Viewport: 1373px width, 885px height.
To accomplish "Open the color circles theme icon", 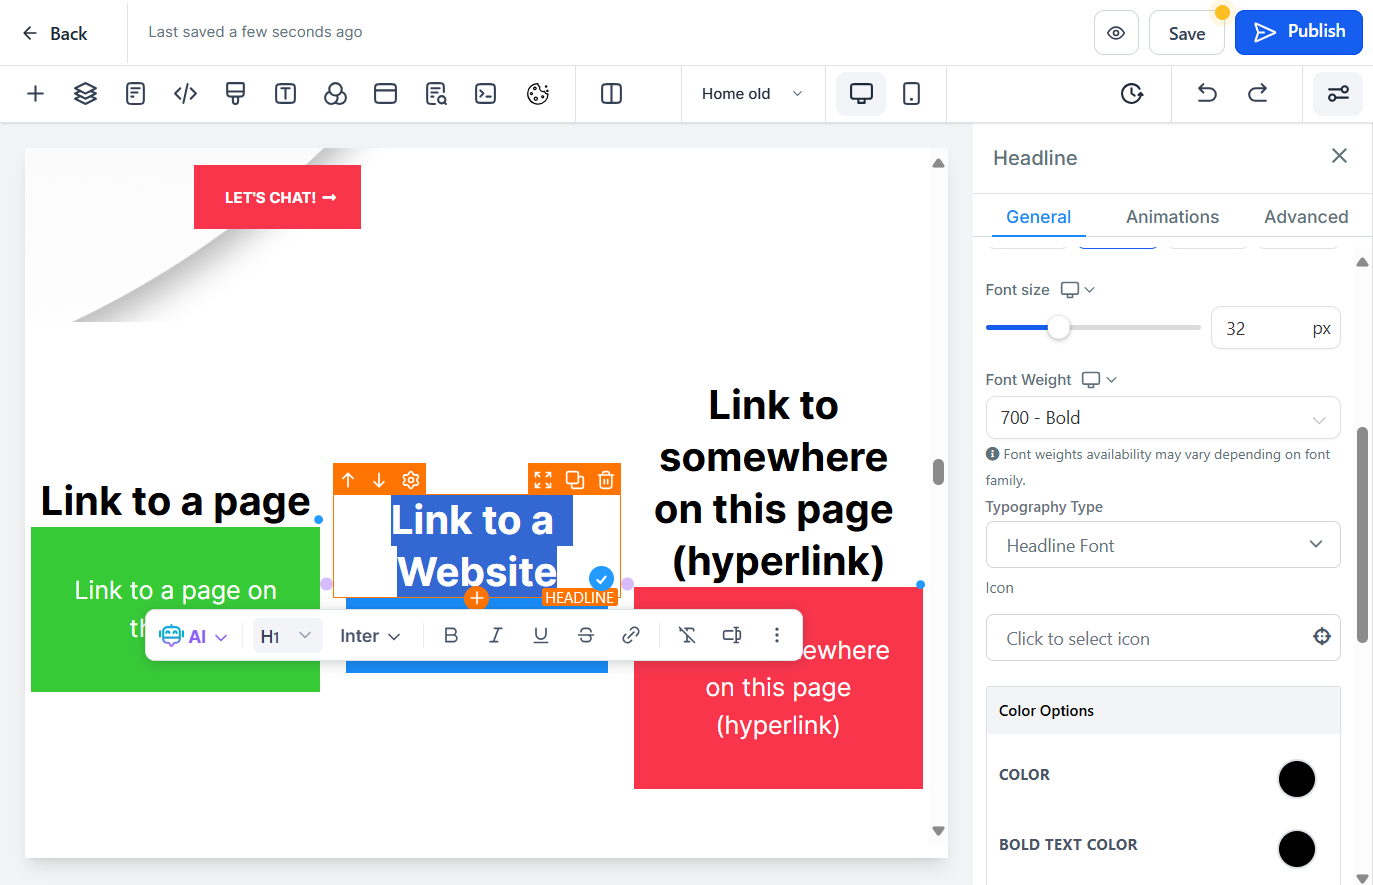I will (335, 94).
